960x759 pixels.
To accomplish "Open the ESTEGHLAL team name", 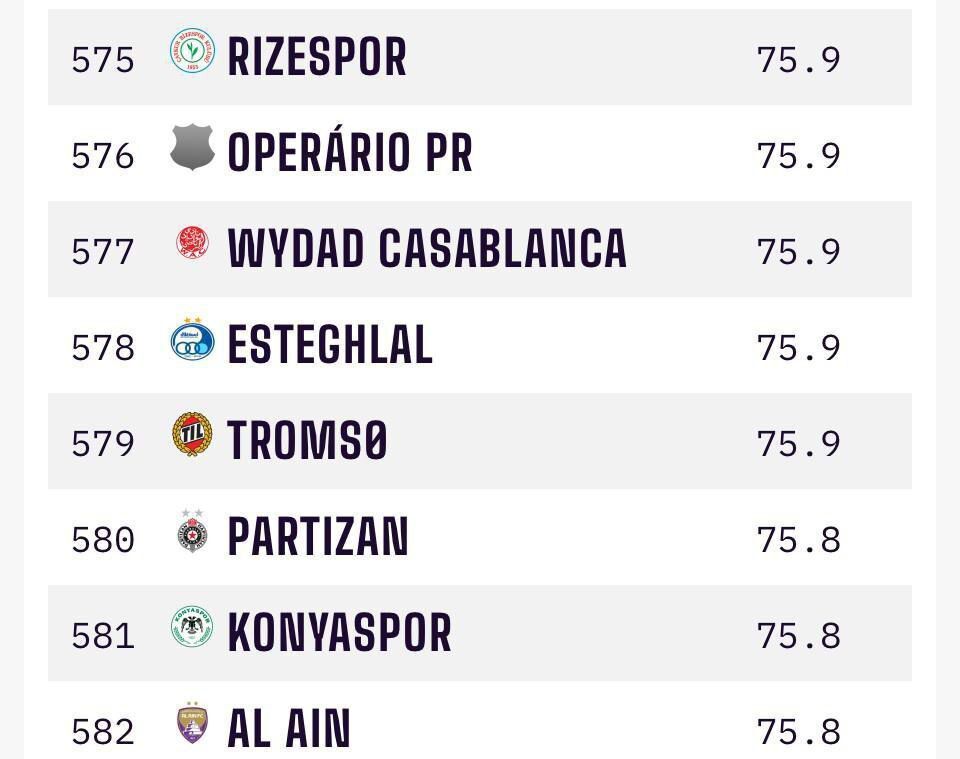I will click(x=330, y=345).
